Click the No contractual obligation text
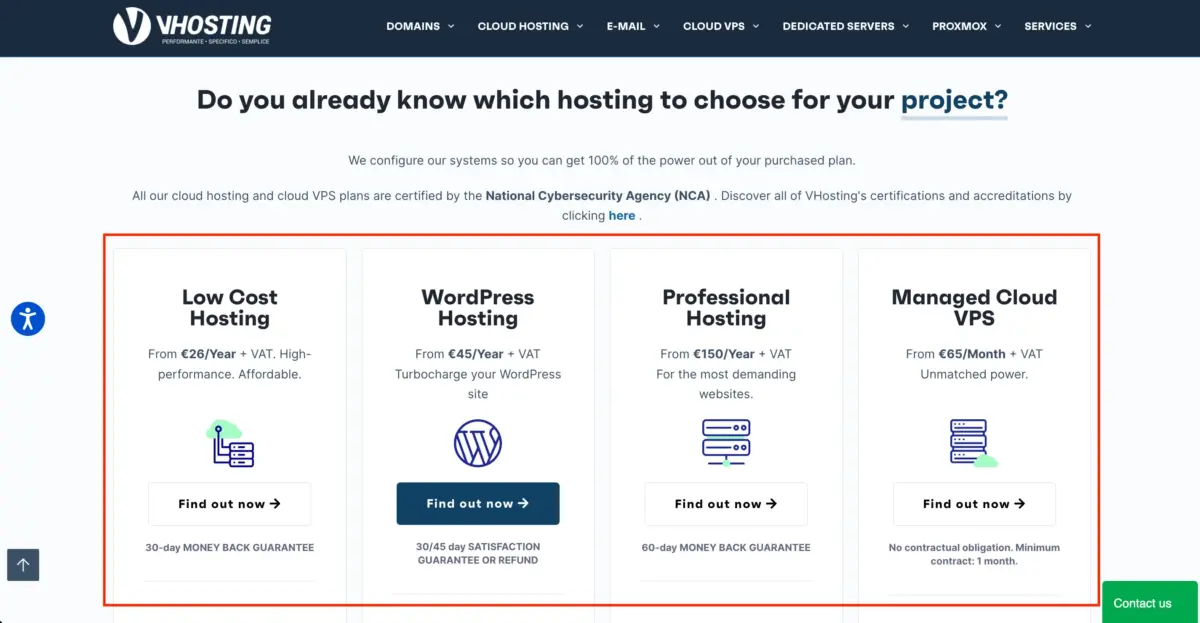1200x623 pixels. coord(974,555)
